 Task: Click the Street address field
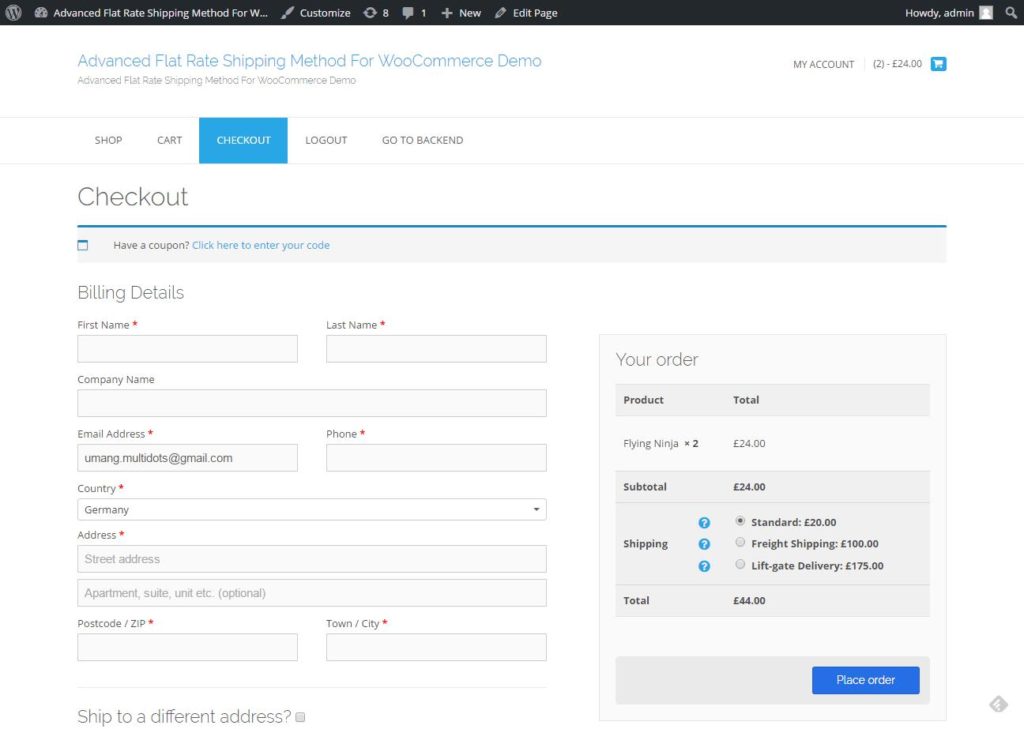coord(312,559)
